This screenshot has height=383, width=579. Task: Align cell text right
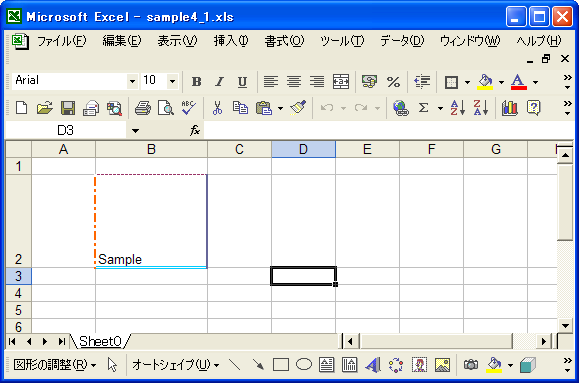[x=317, y=82]
